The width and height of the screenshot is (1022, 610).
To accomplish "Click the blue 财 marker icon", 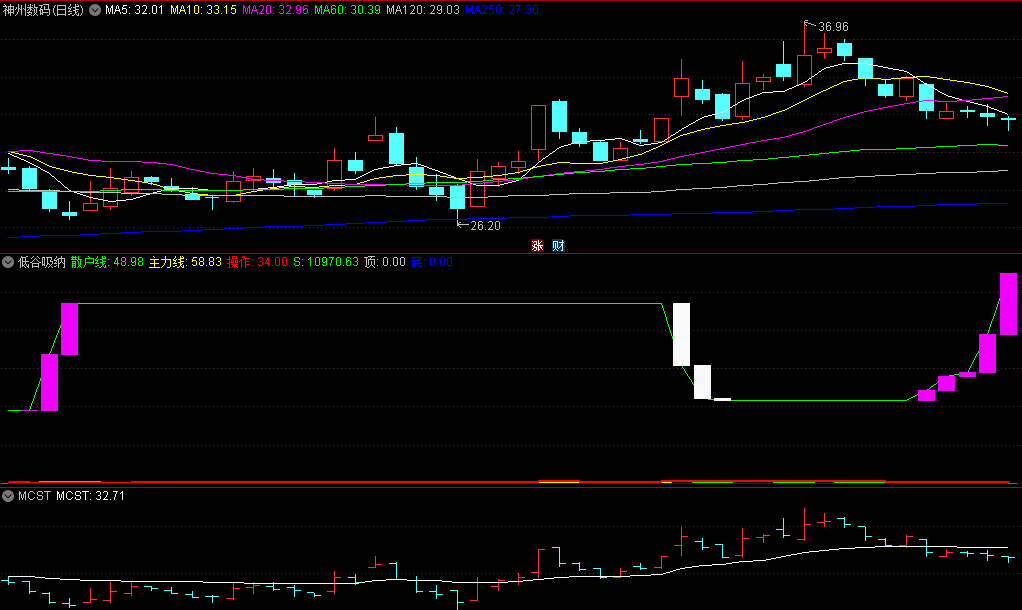I will pos(558,246).
